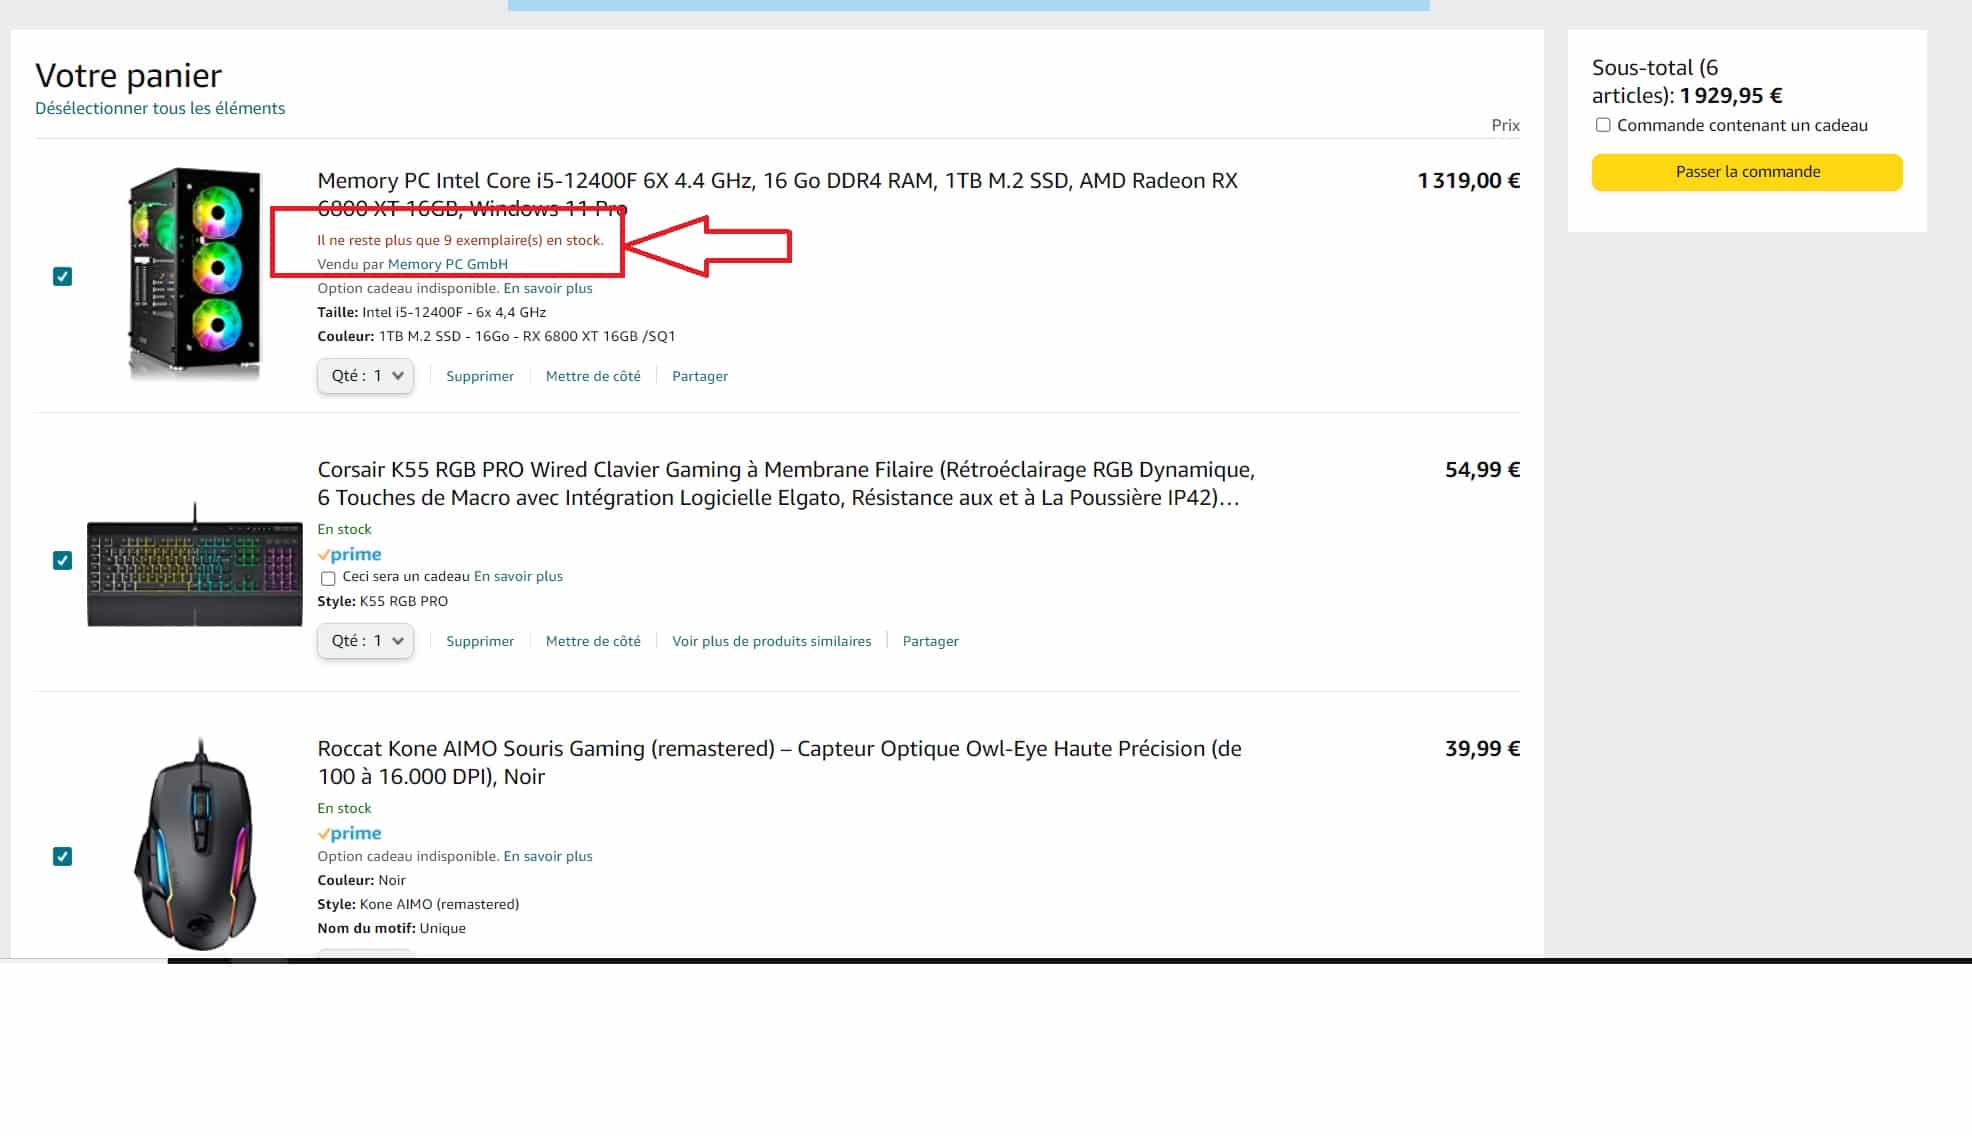Click 'Mettre de côté' for the Corsair keyboard
Viewport: 1972px width, 1136px height.
(x=593, y=641)
